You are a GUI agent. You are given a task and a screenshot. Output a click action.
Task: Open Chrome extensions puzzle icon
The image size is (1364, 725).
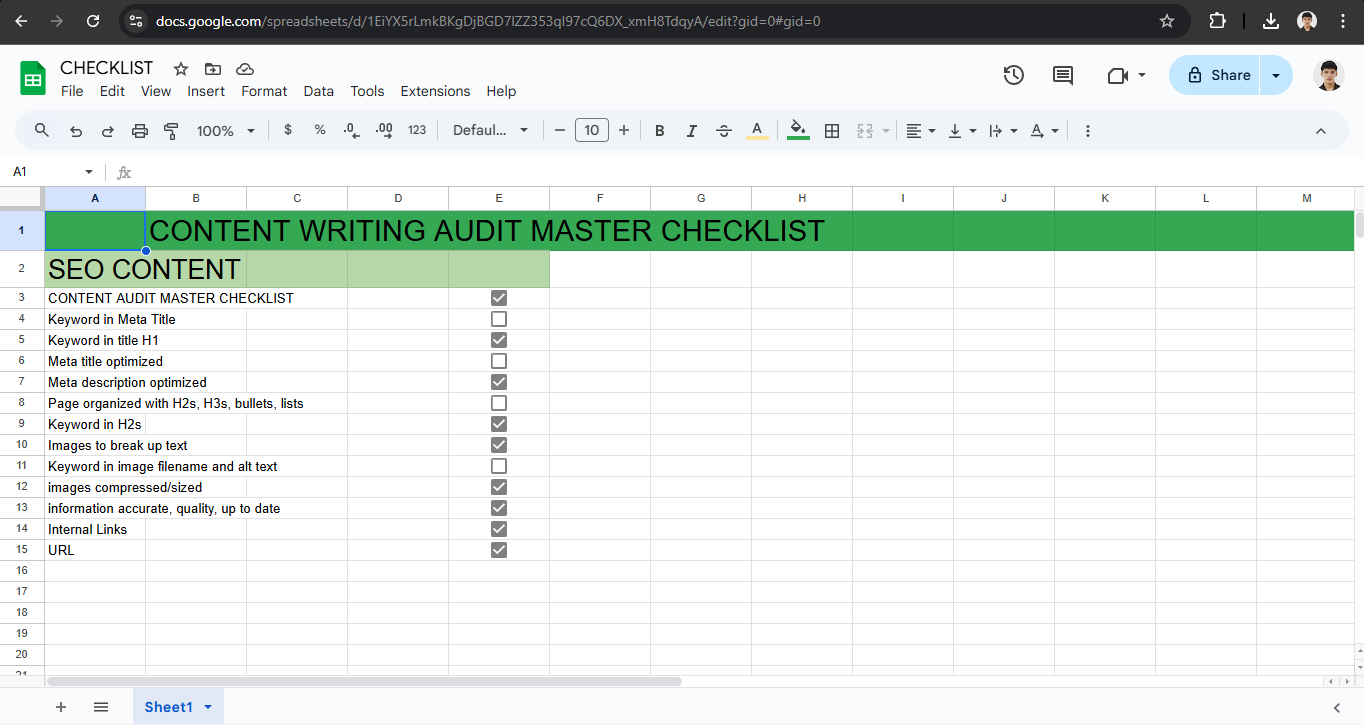point(1218,21)
